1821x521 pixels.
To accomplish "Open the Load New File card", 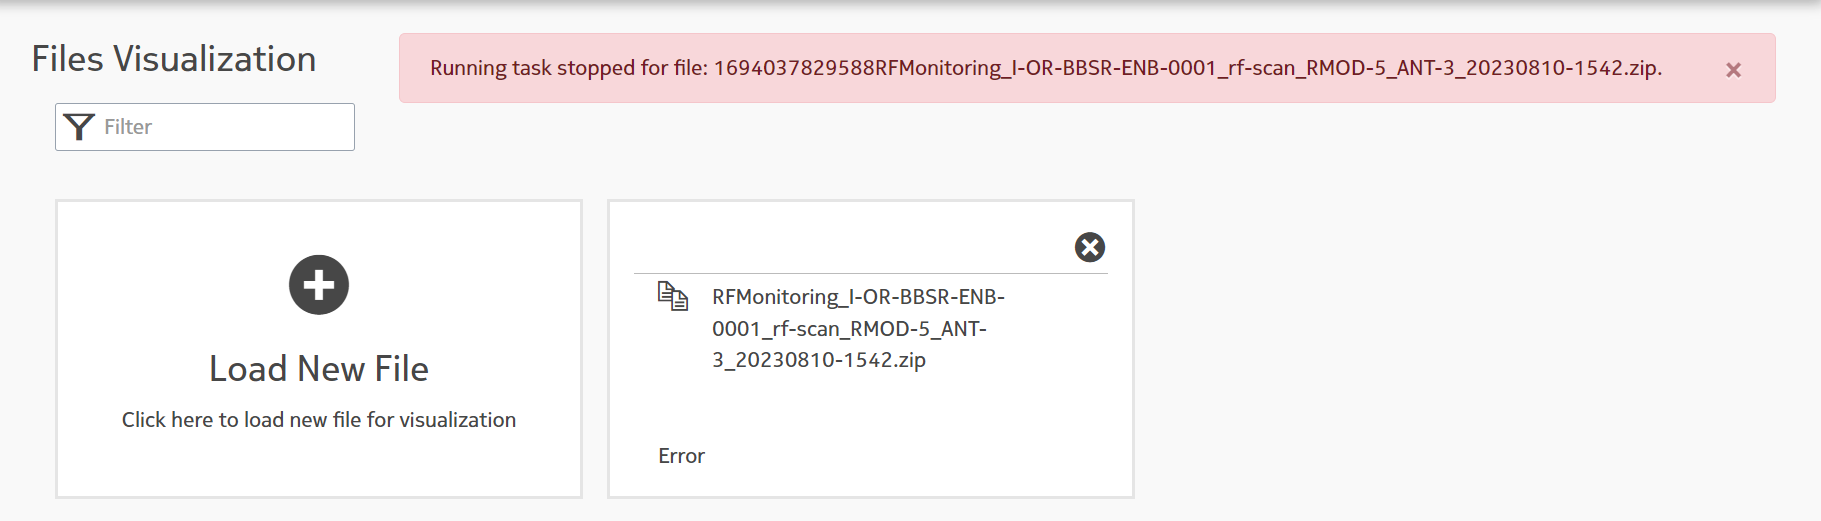I will pos(319,349).
